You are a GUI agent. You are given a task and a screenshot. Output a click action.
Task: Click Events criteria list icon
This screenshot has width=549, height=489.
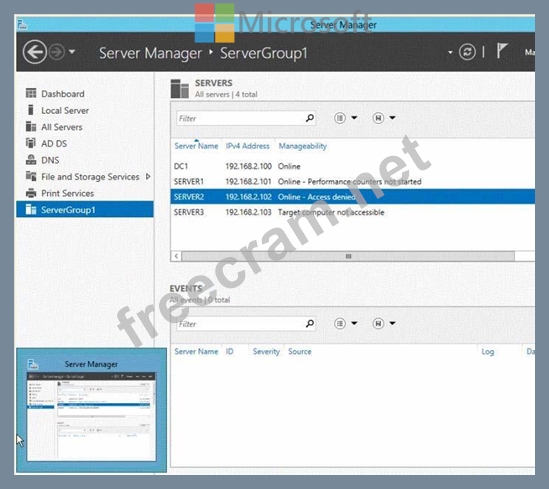pyautogui.click(x=340, y=323)
